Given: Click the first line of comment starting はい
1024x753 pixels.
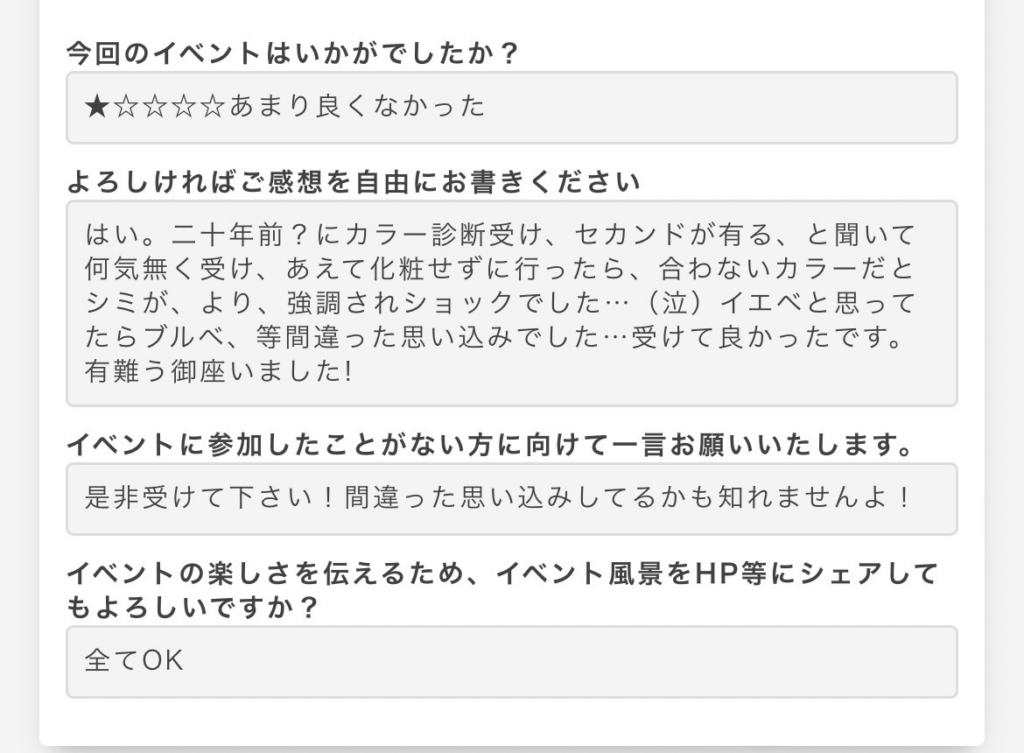Looking at the screenshot, I should pyautogui.click(x=500, y=234).
